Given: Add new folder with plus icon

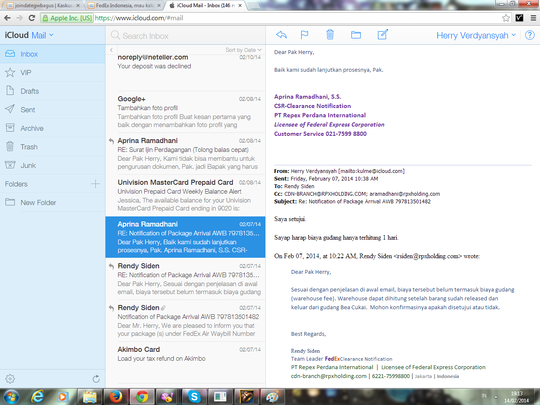Looking at the screenshot, I should click(95, 184).
